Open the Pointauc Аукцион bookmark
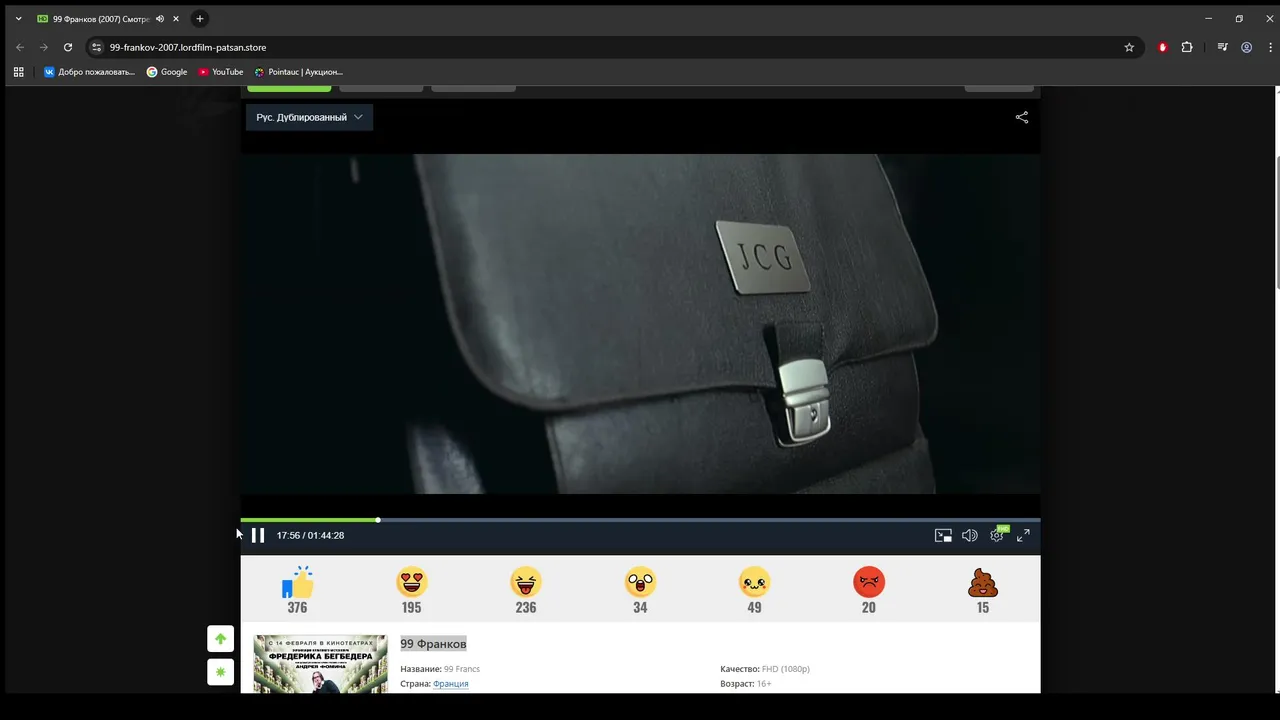1280x720 pixels. coord(298,72)
